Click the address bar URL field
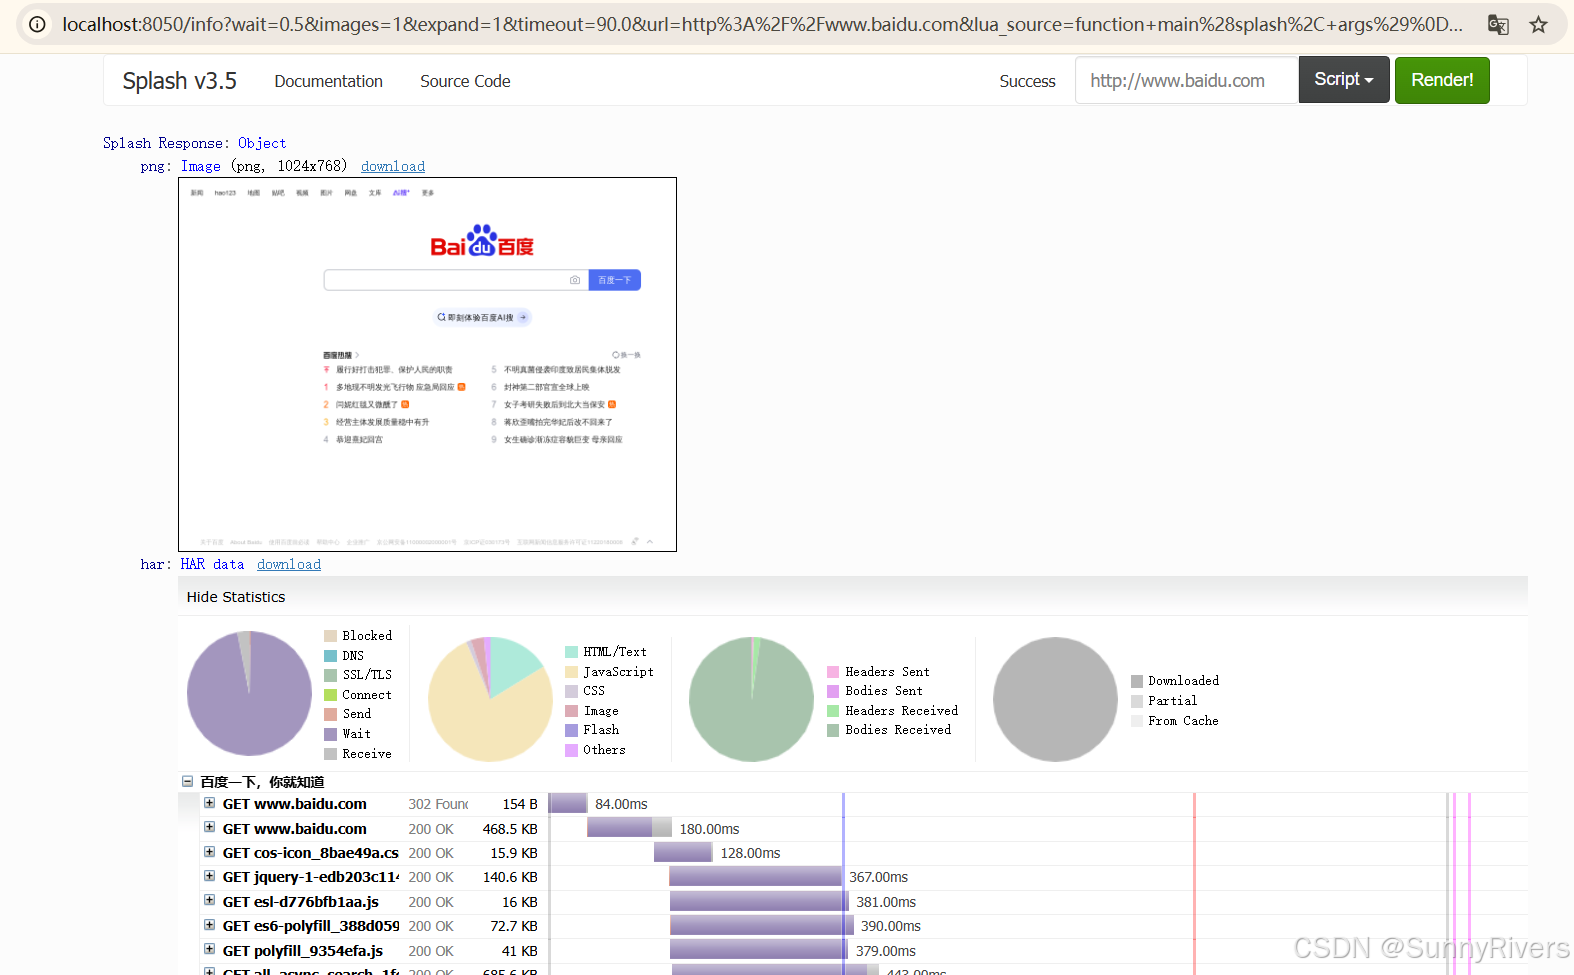 tap(762, 24)
